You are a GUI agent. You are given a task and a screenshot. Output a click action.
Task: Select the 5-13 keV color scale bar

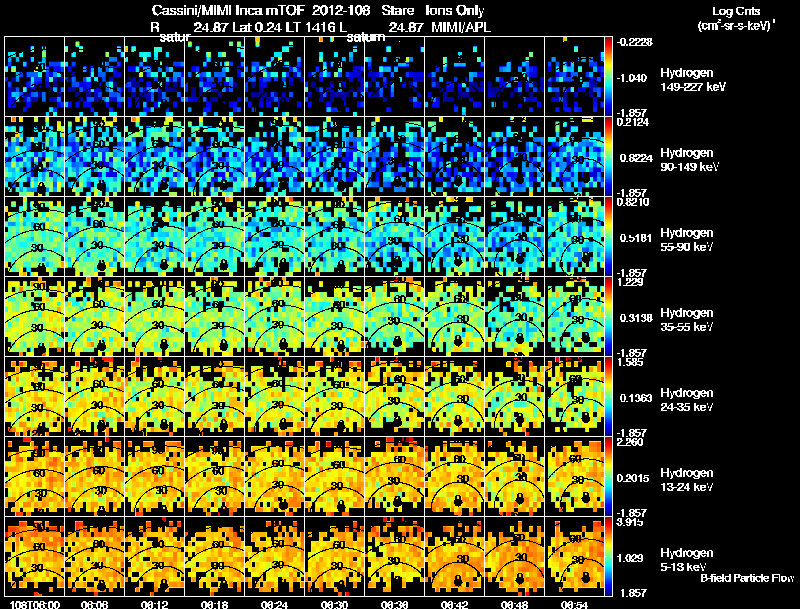click(608, 556)
